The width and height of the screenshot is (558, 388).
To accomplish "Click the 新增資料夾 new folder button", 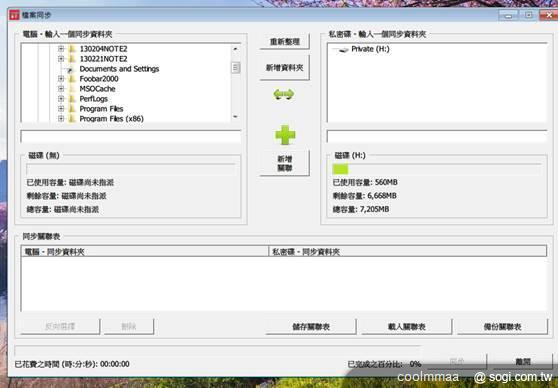I will tap(284, 68).
